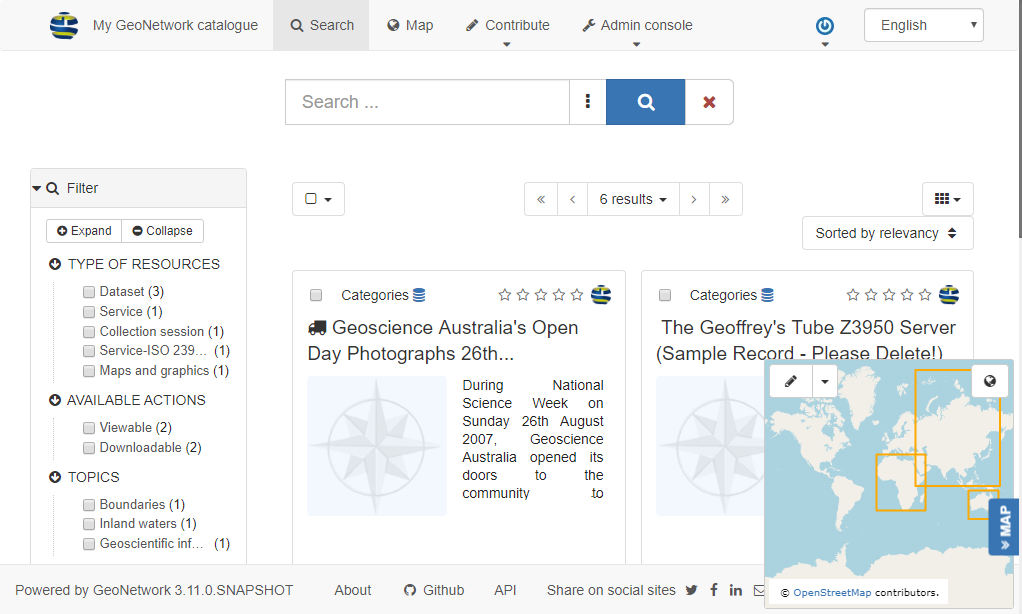1022x614 pixels.
Task: Check the Boundaries (1) topic filter
Action: 89,505
